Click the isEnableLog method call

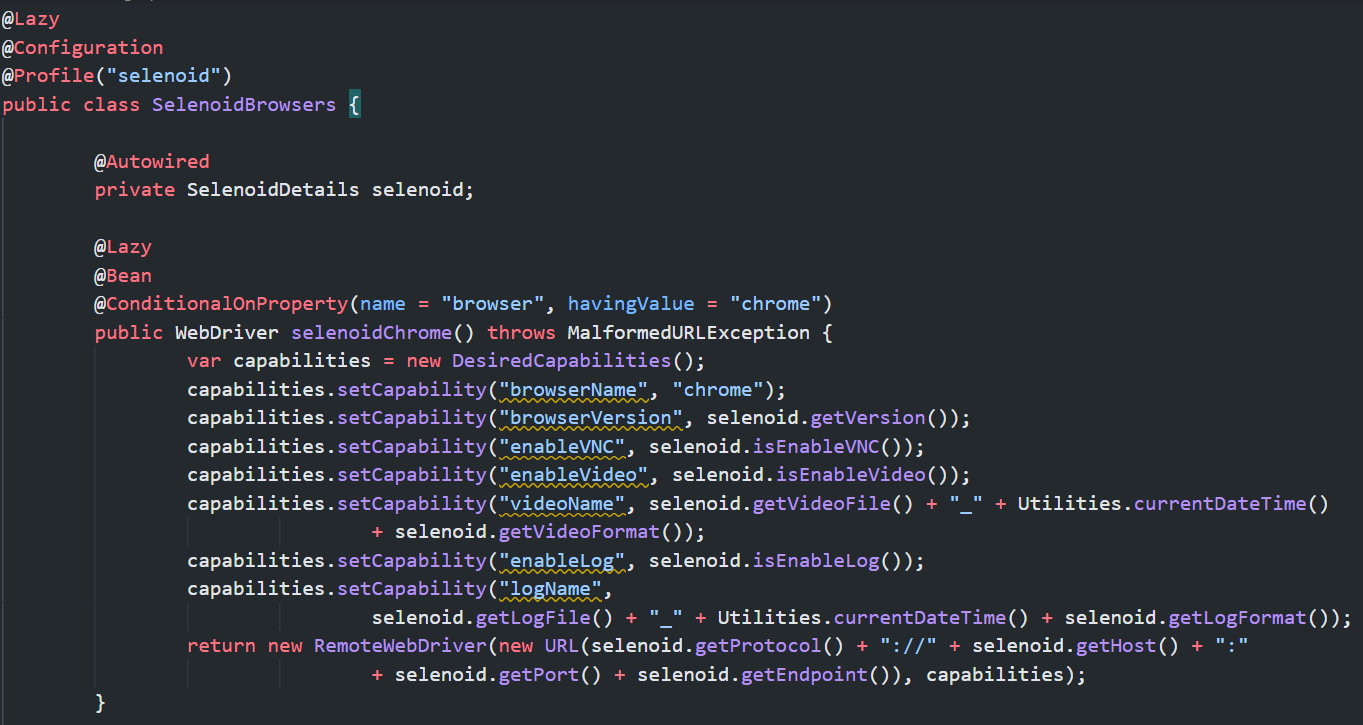(x=816, y=560)
